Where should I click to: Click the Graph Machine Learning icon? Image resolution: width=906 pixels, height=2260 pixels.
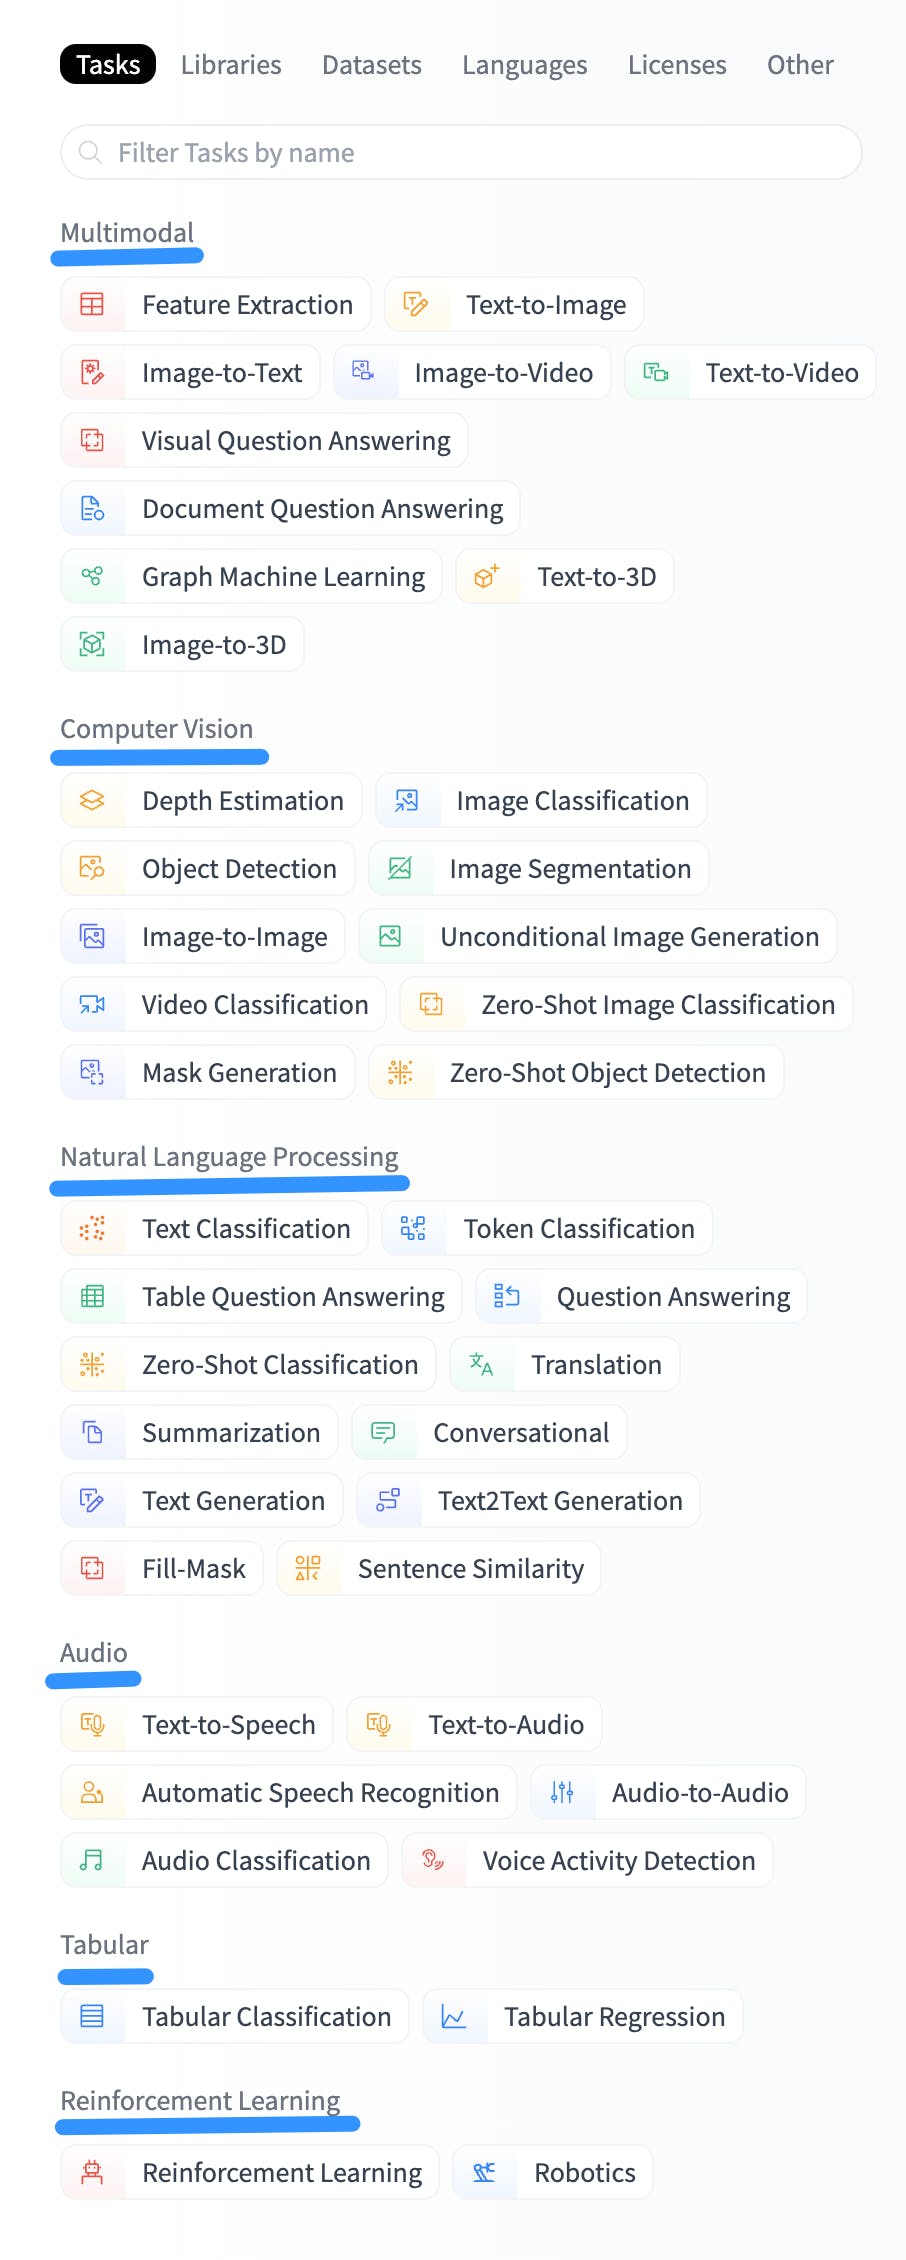tap(92, 577)
